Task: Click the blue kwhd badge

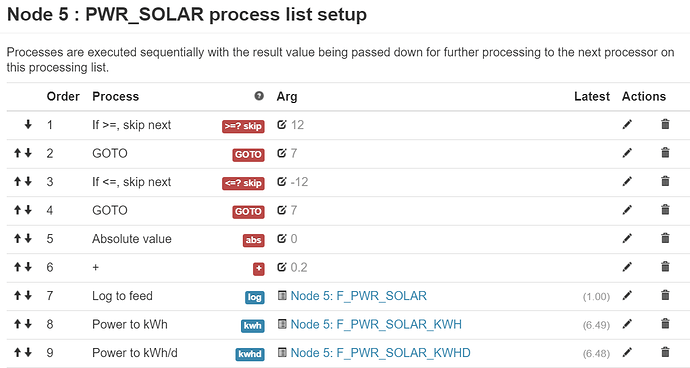Action: click(250, 354)
